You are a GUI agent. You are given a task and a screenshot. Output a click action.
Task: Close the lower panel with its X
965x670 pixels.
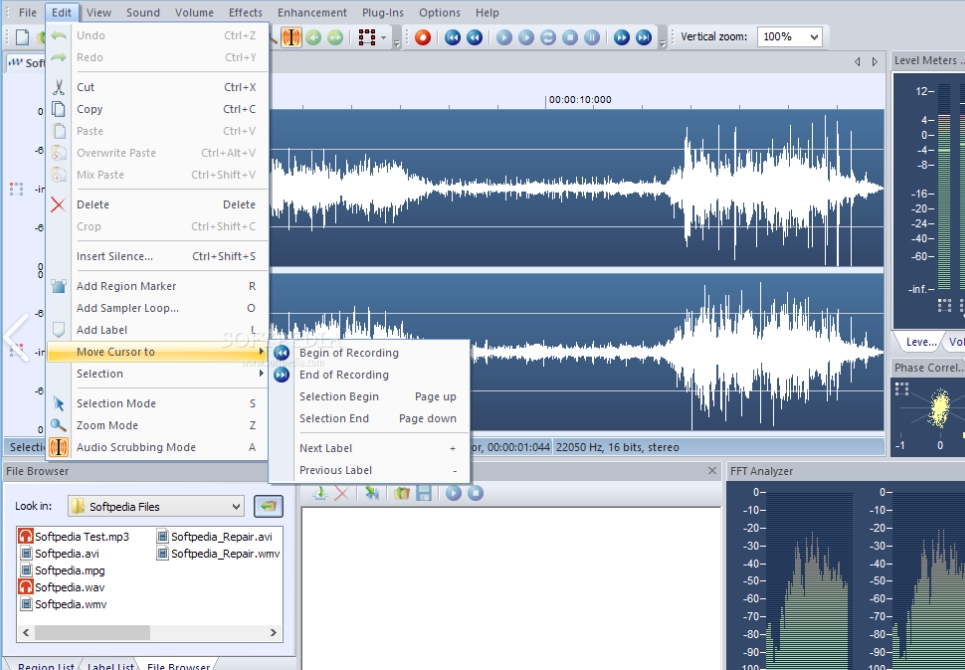[x=712, y=471]
